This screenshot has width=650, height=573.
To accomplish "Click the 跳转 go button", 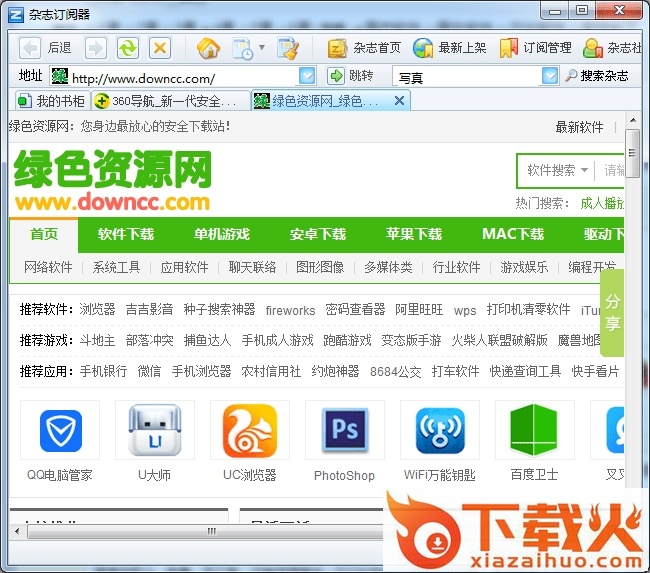I will pyautogui.click(x=350, y=76).
